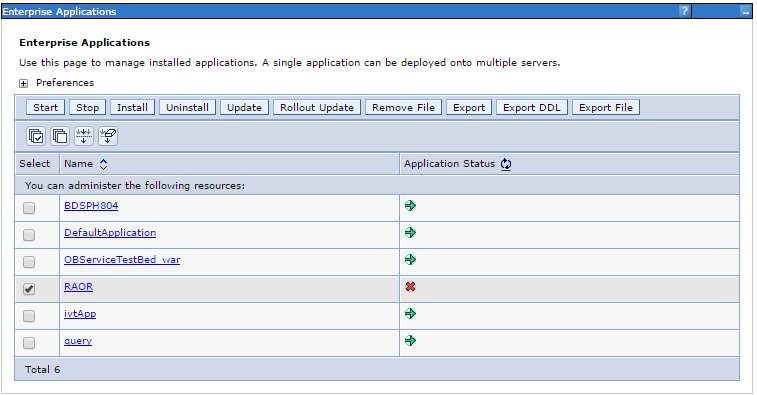Click OBServiceTestBed_war status arrow
The width and height of the screenshot is (757, 395).
[410, 260]
